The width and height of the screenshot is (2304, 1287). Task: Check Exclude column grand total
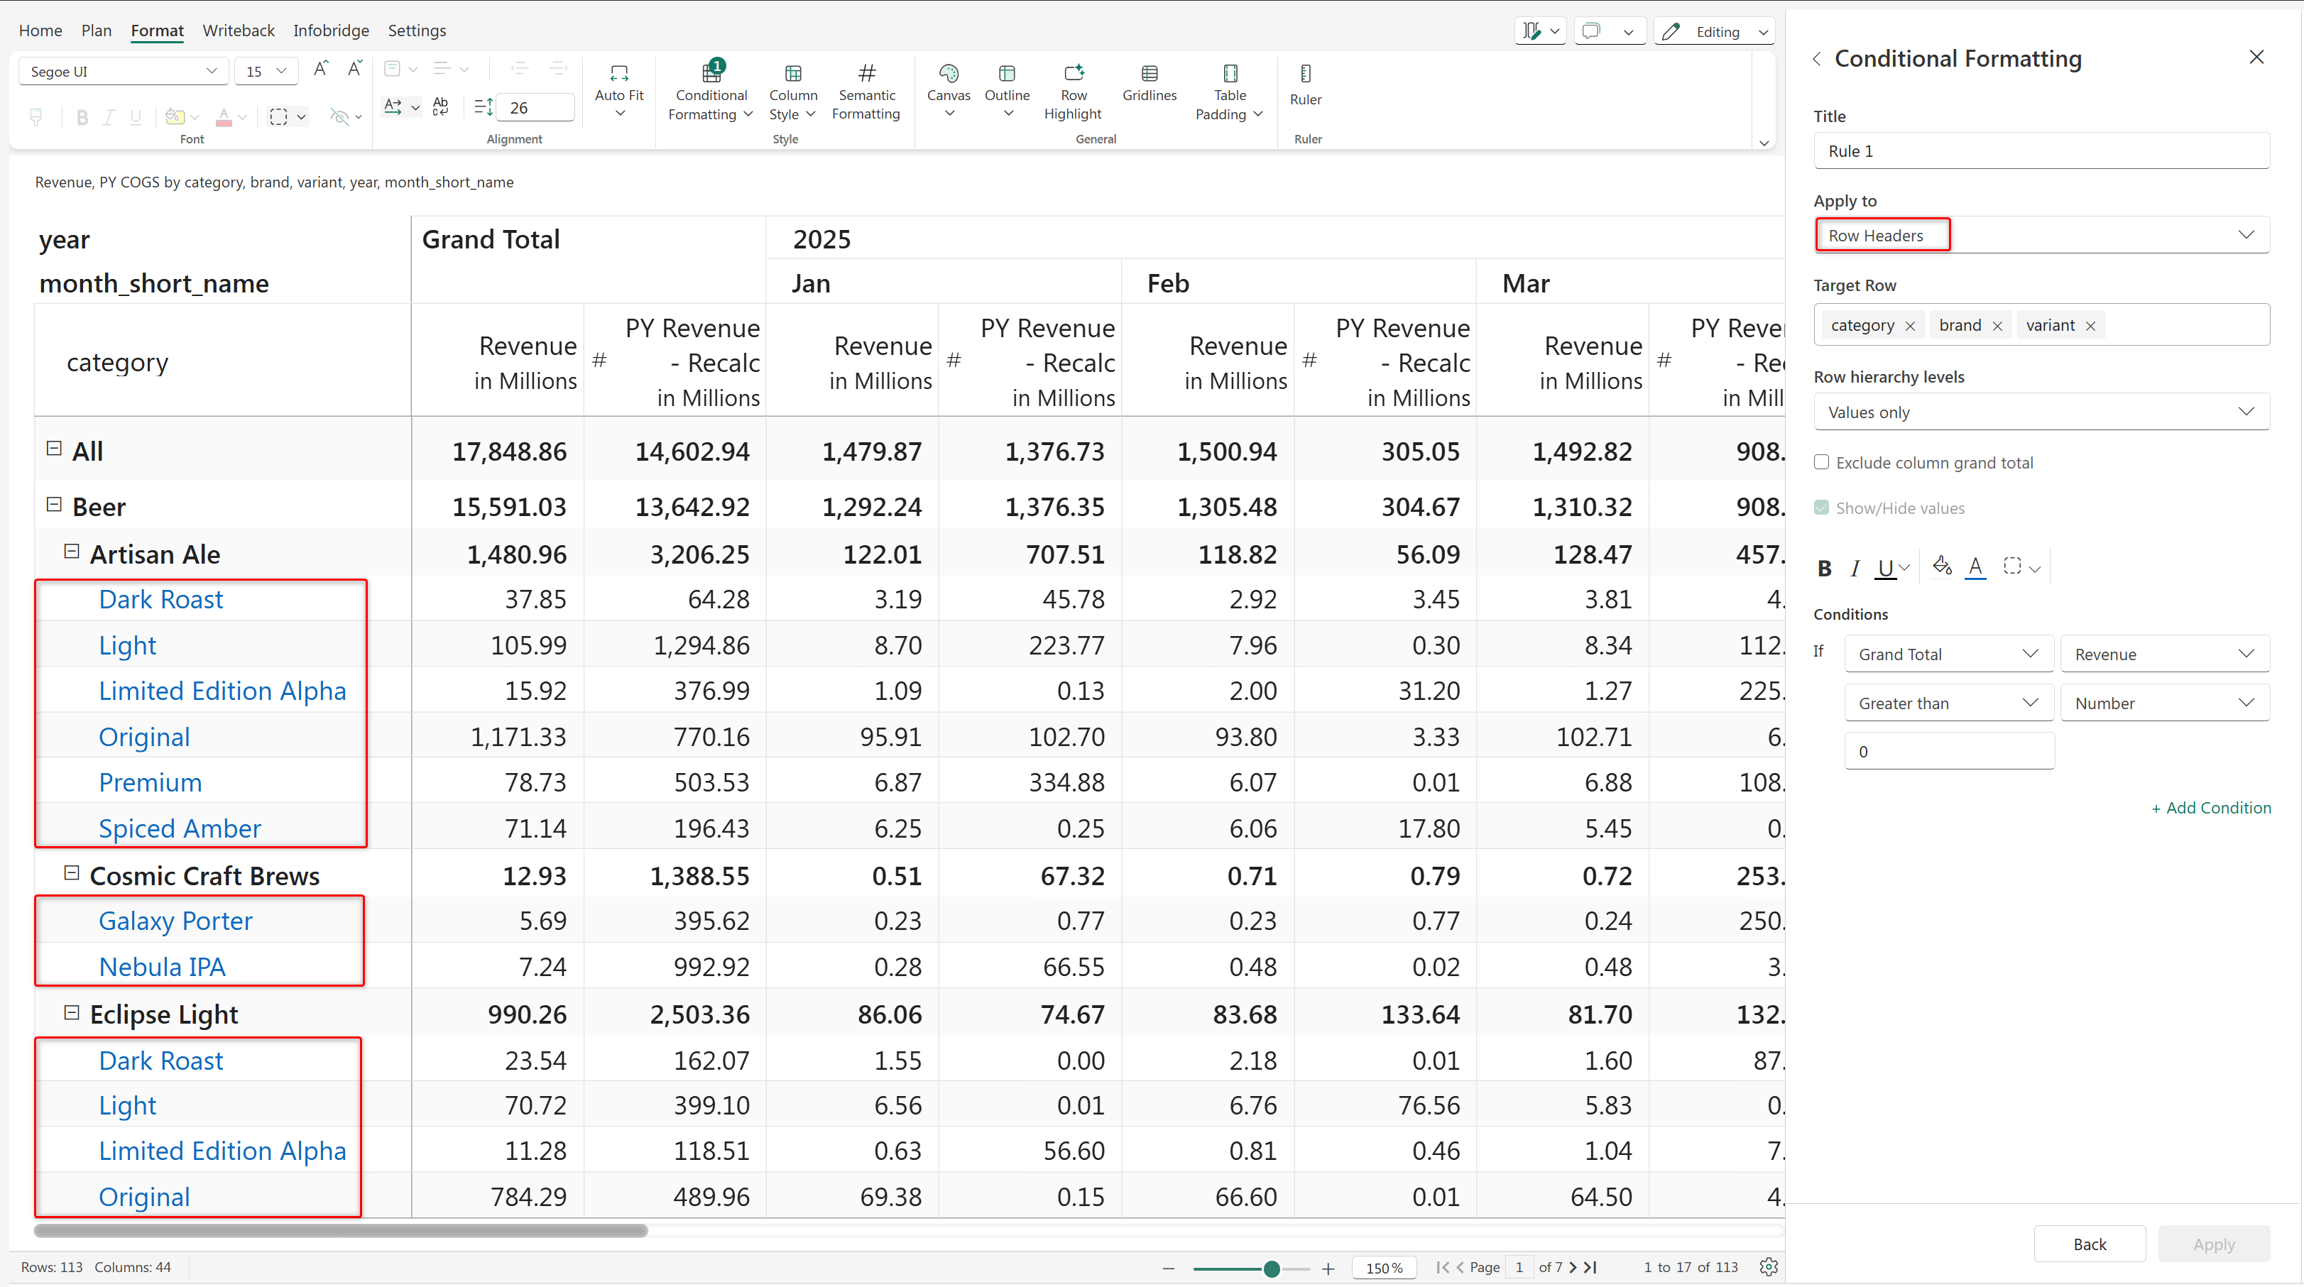pyautogui.click(x=1821, y=462)
